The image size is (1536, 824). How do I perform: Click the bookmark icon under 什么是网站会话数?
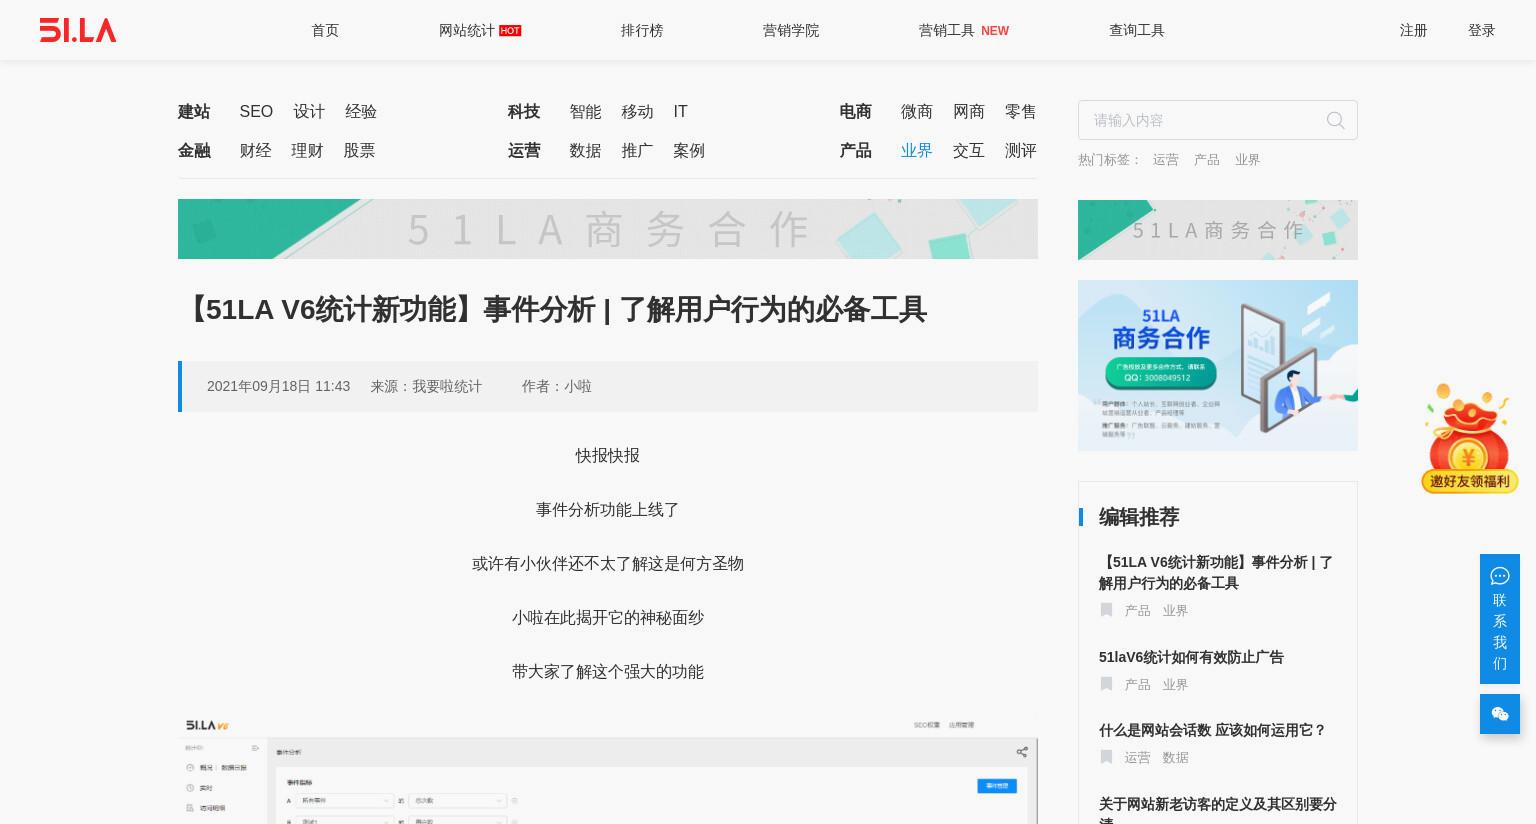coord(1106,757)
